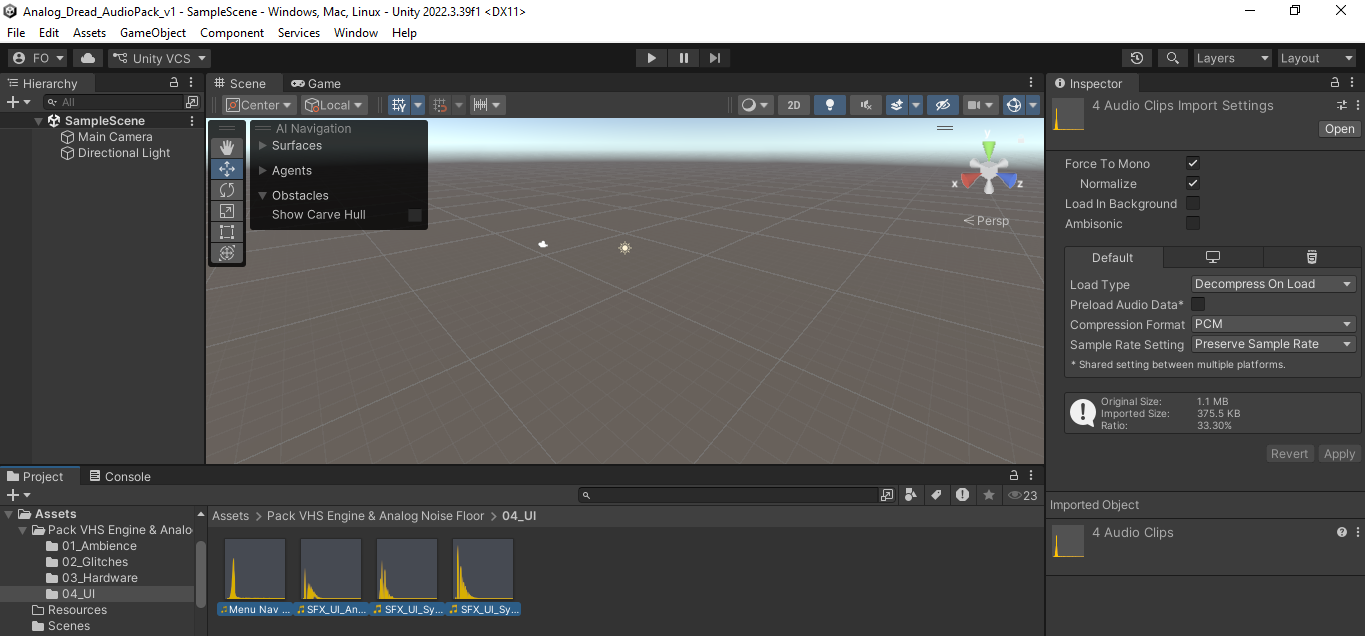Open the preset selector icon in Inspector
Image resolution: width=1365 pixels, height=636 pixels.
(1342, 105)
